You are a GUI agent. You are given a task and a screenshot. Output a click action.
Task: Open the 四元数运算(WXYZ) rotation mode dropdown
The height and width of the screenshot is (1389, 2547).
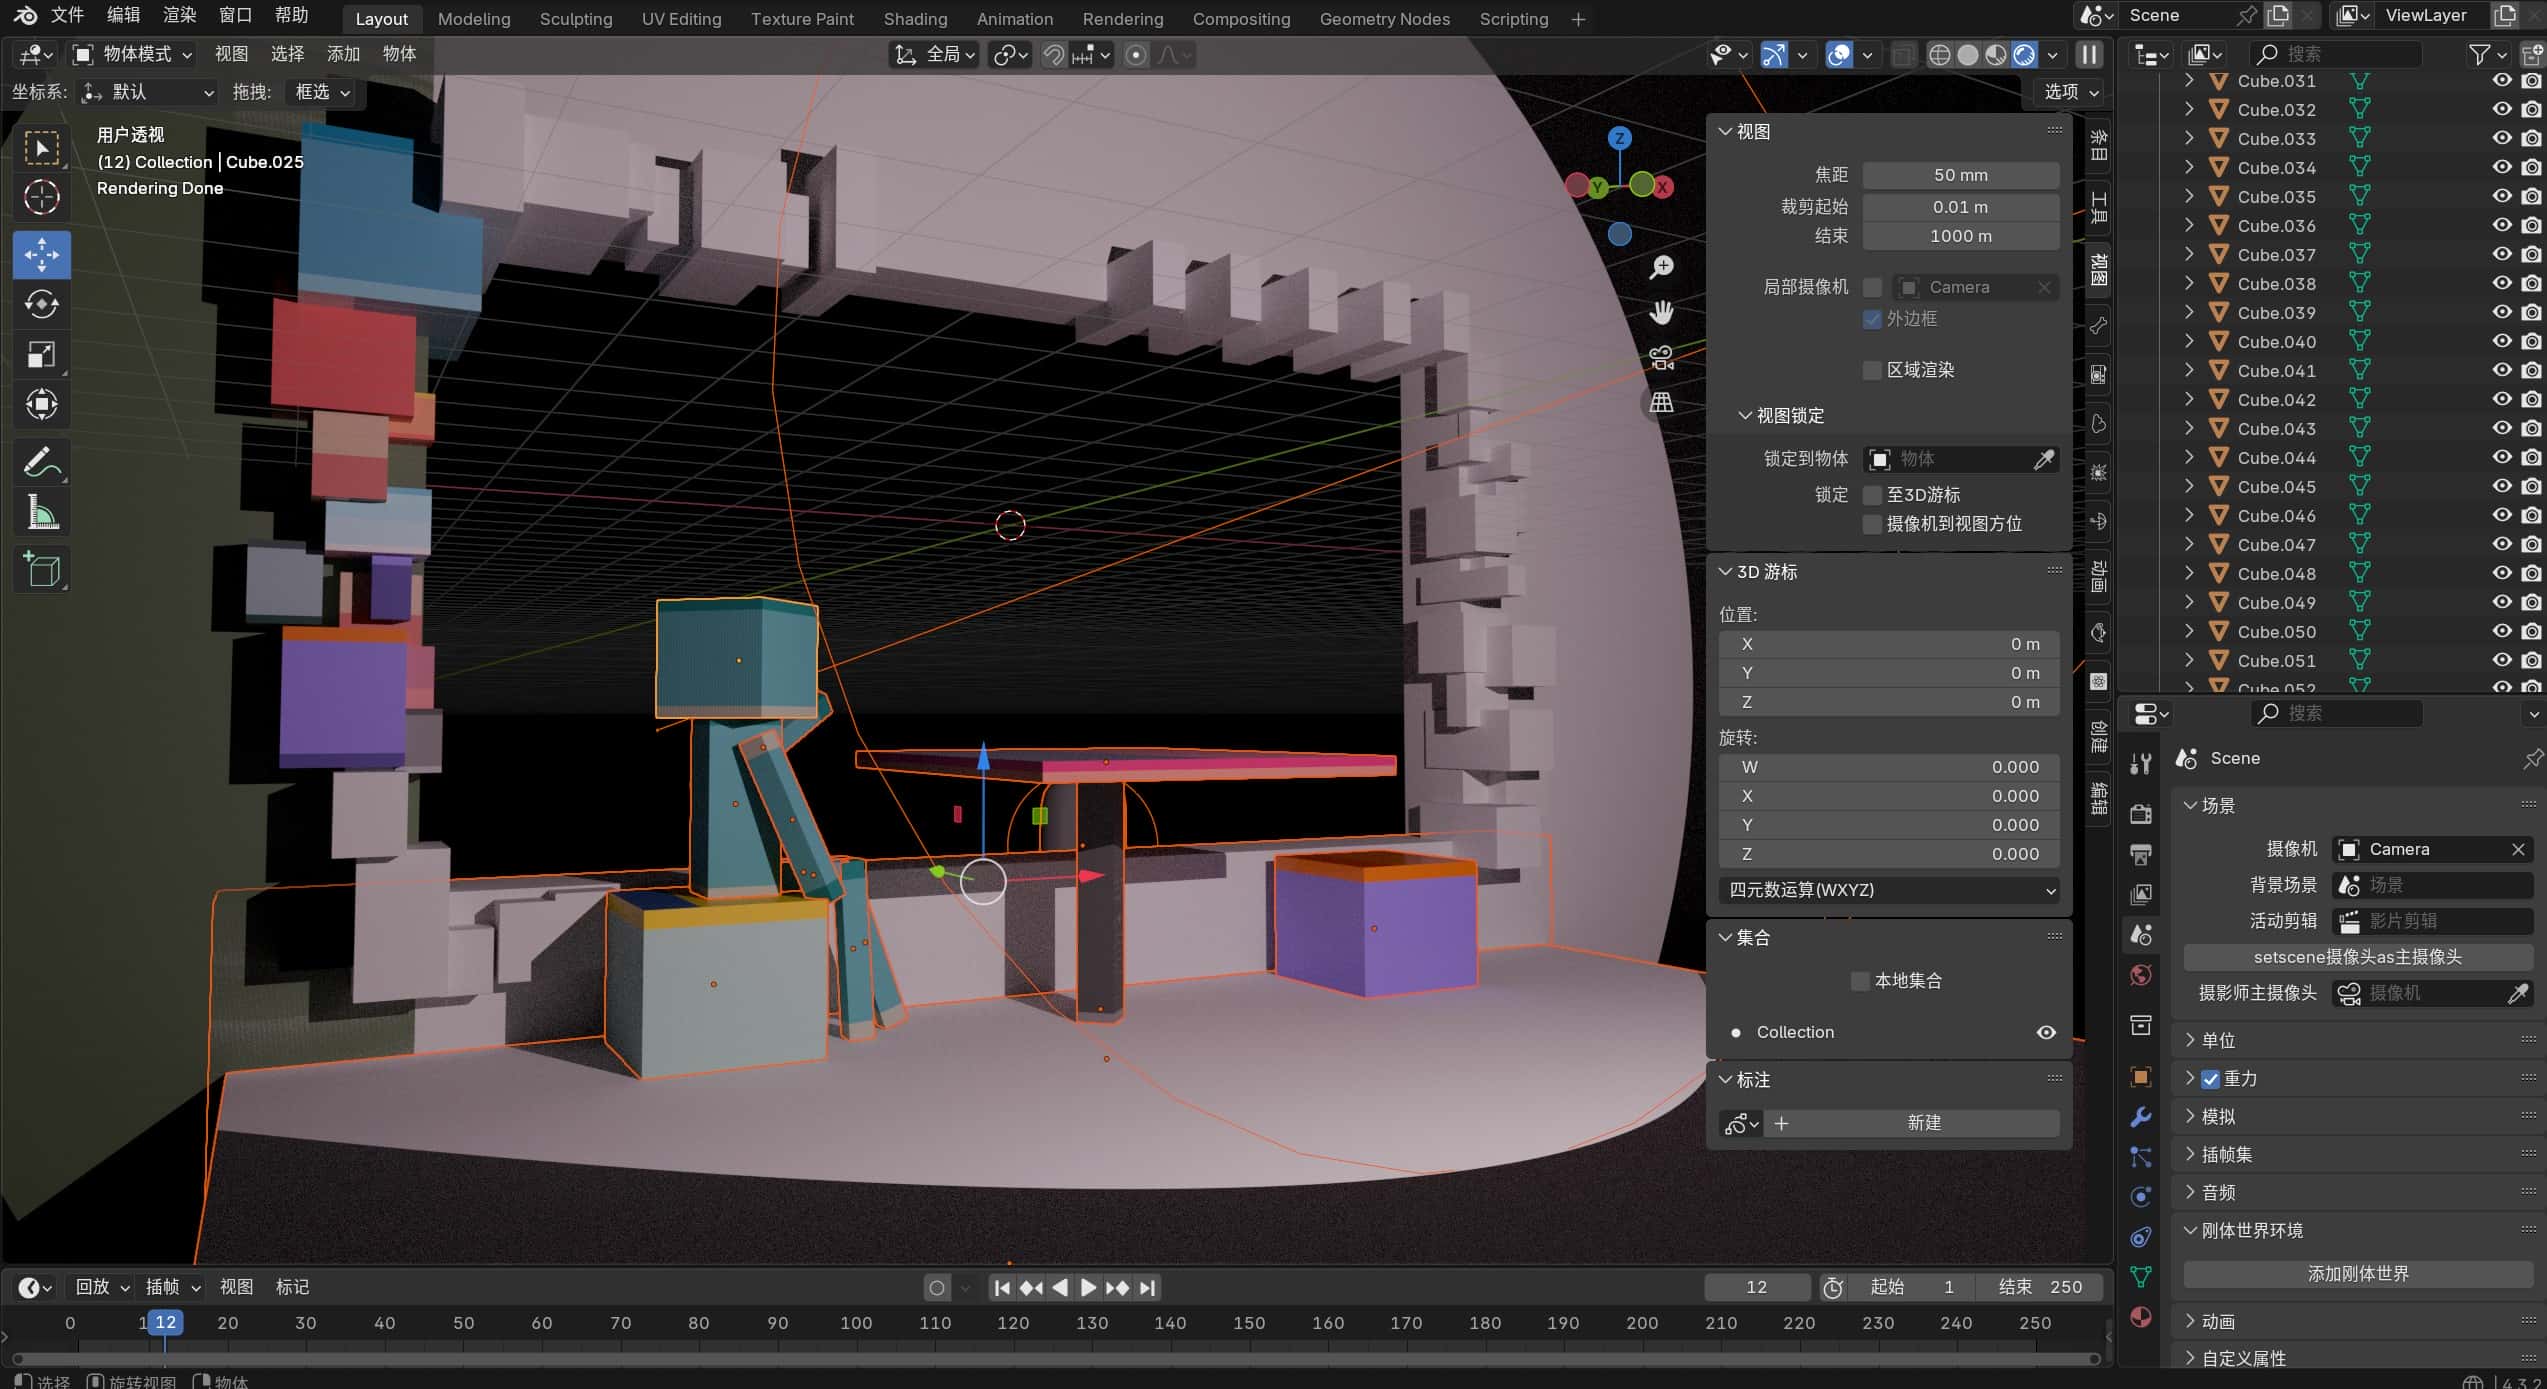point(1890,890)
